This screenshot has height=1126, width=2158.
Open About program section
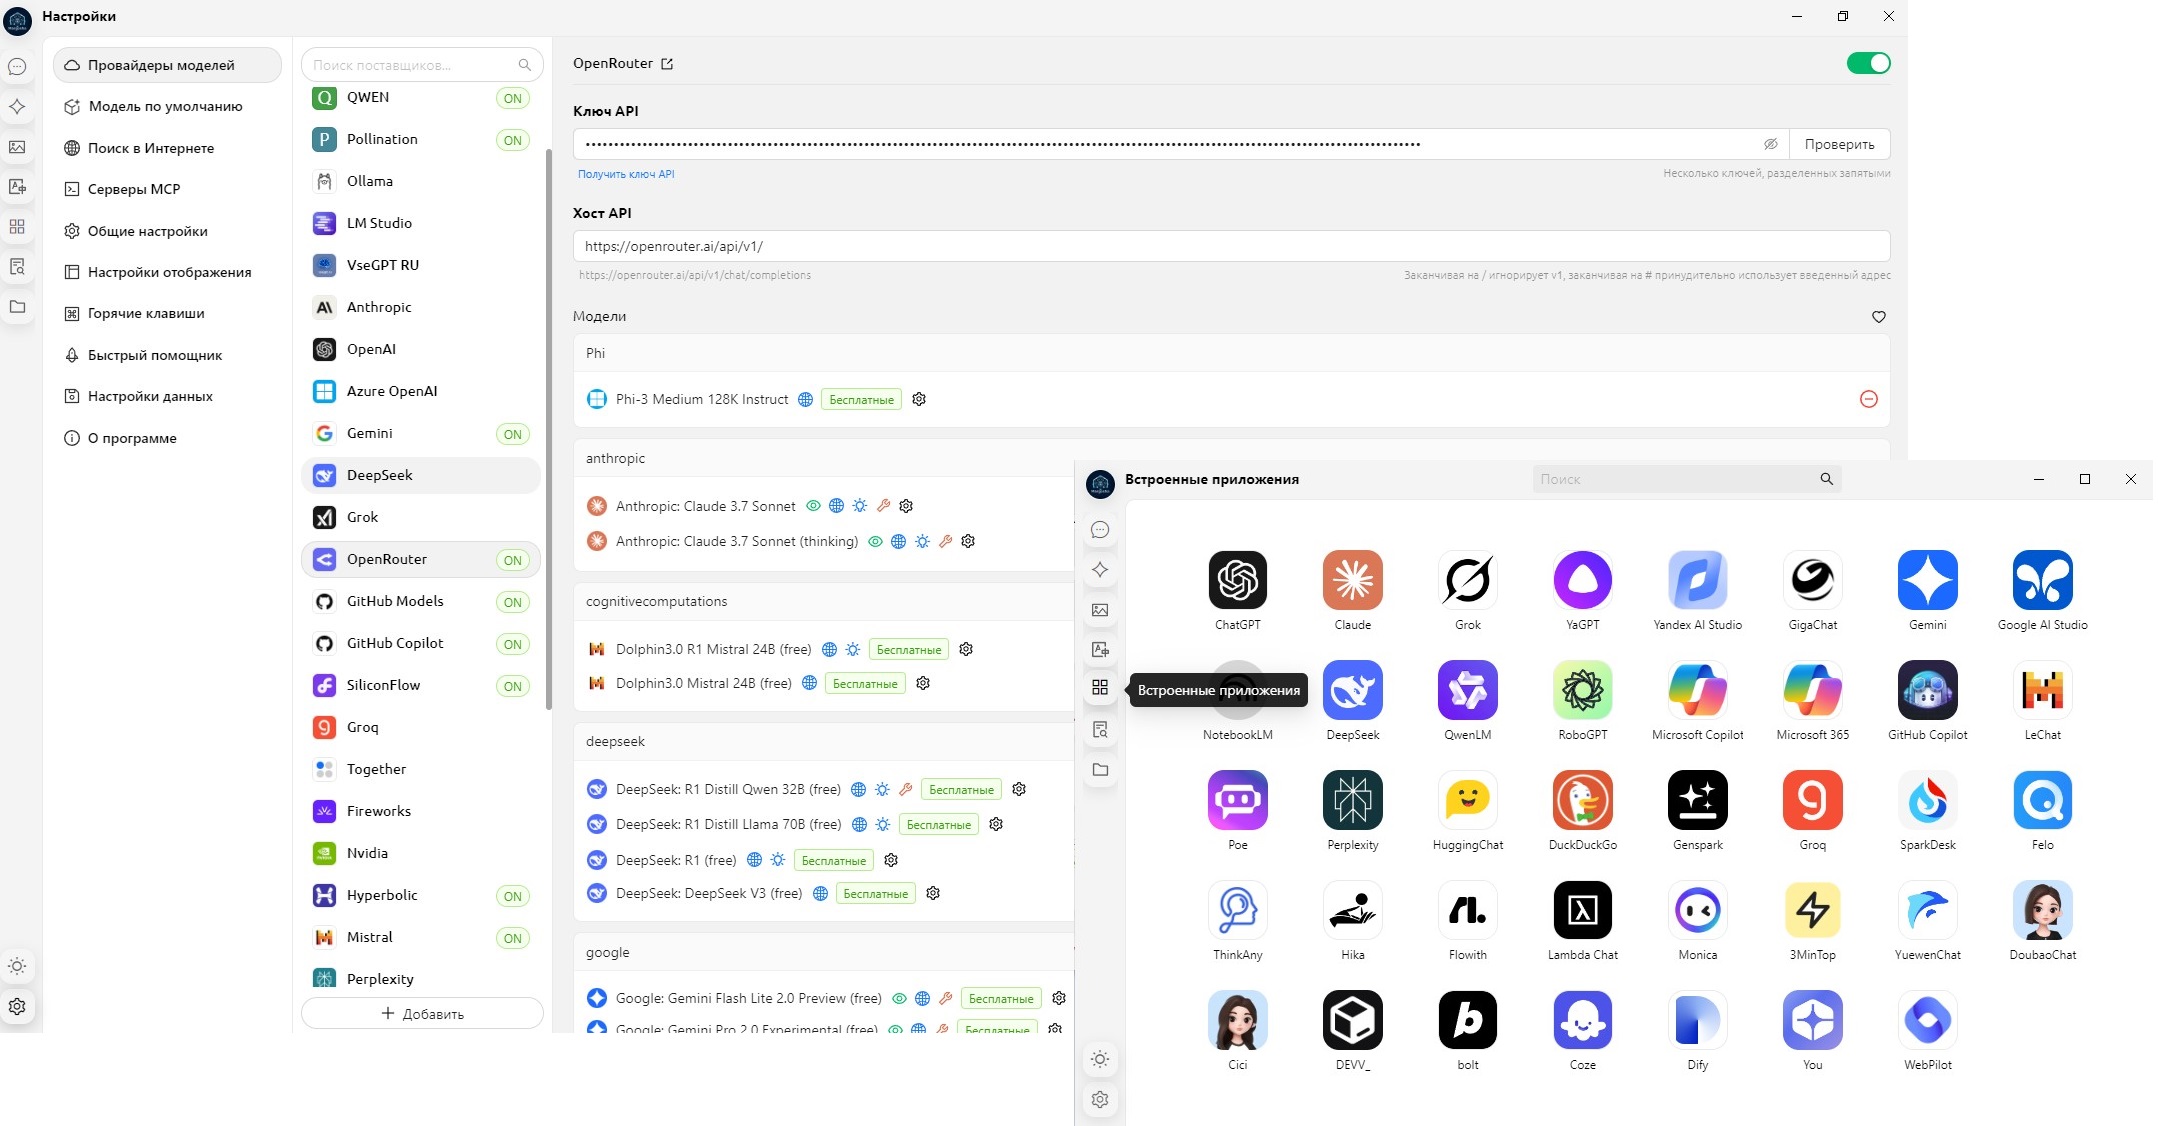(167, 438)
